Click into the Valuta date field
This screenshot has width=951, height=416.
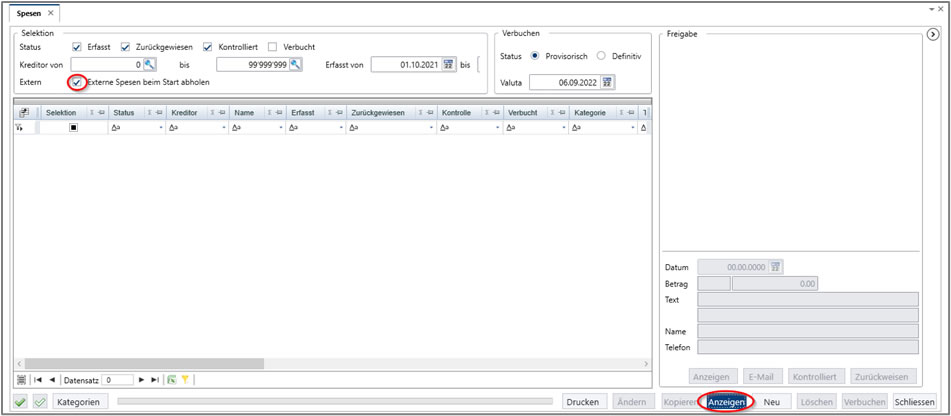pyautogui.click(x=565, y=82)
